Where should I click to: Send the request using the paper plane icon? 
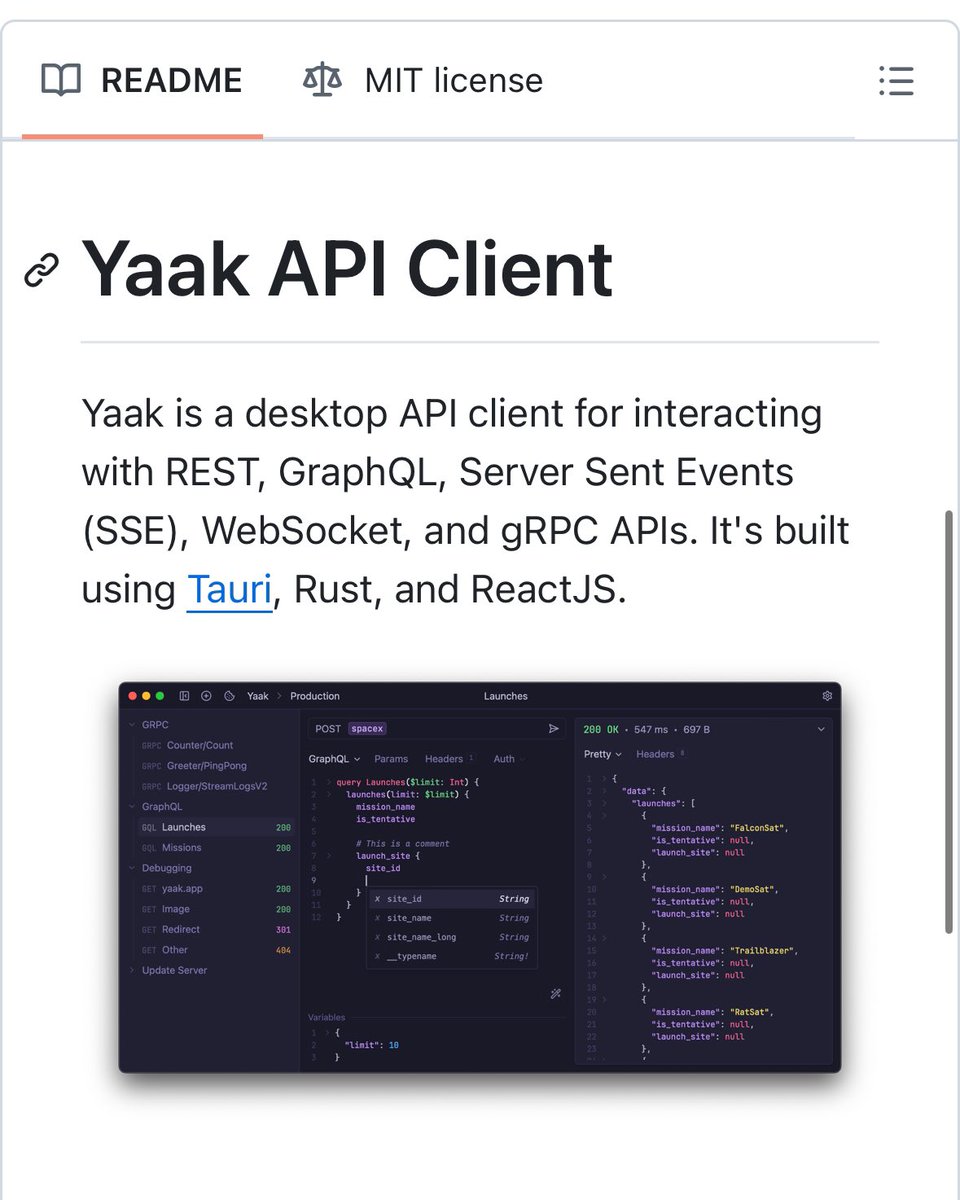[554, 729]
